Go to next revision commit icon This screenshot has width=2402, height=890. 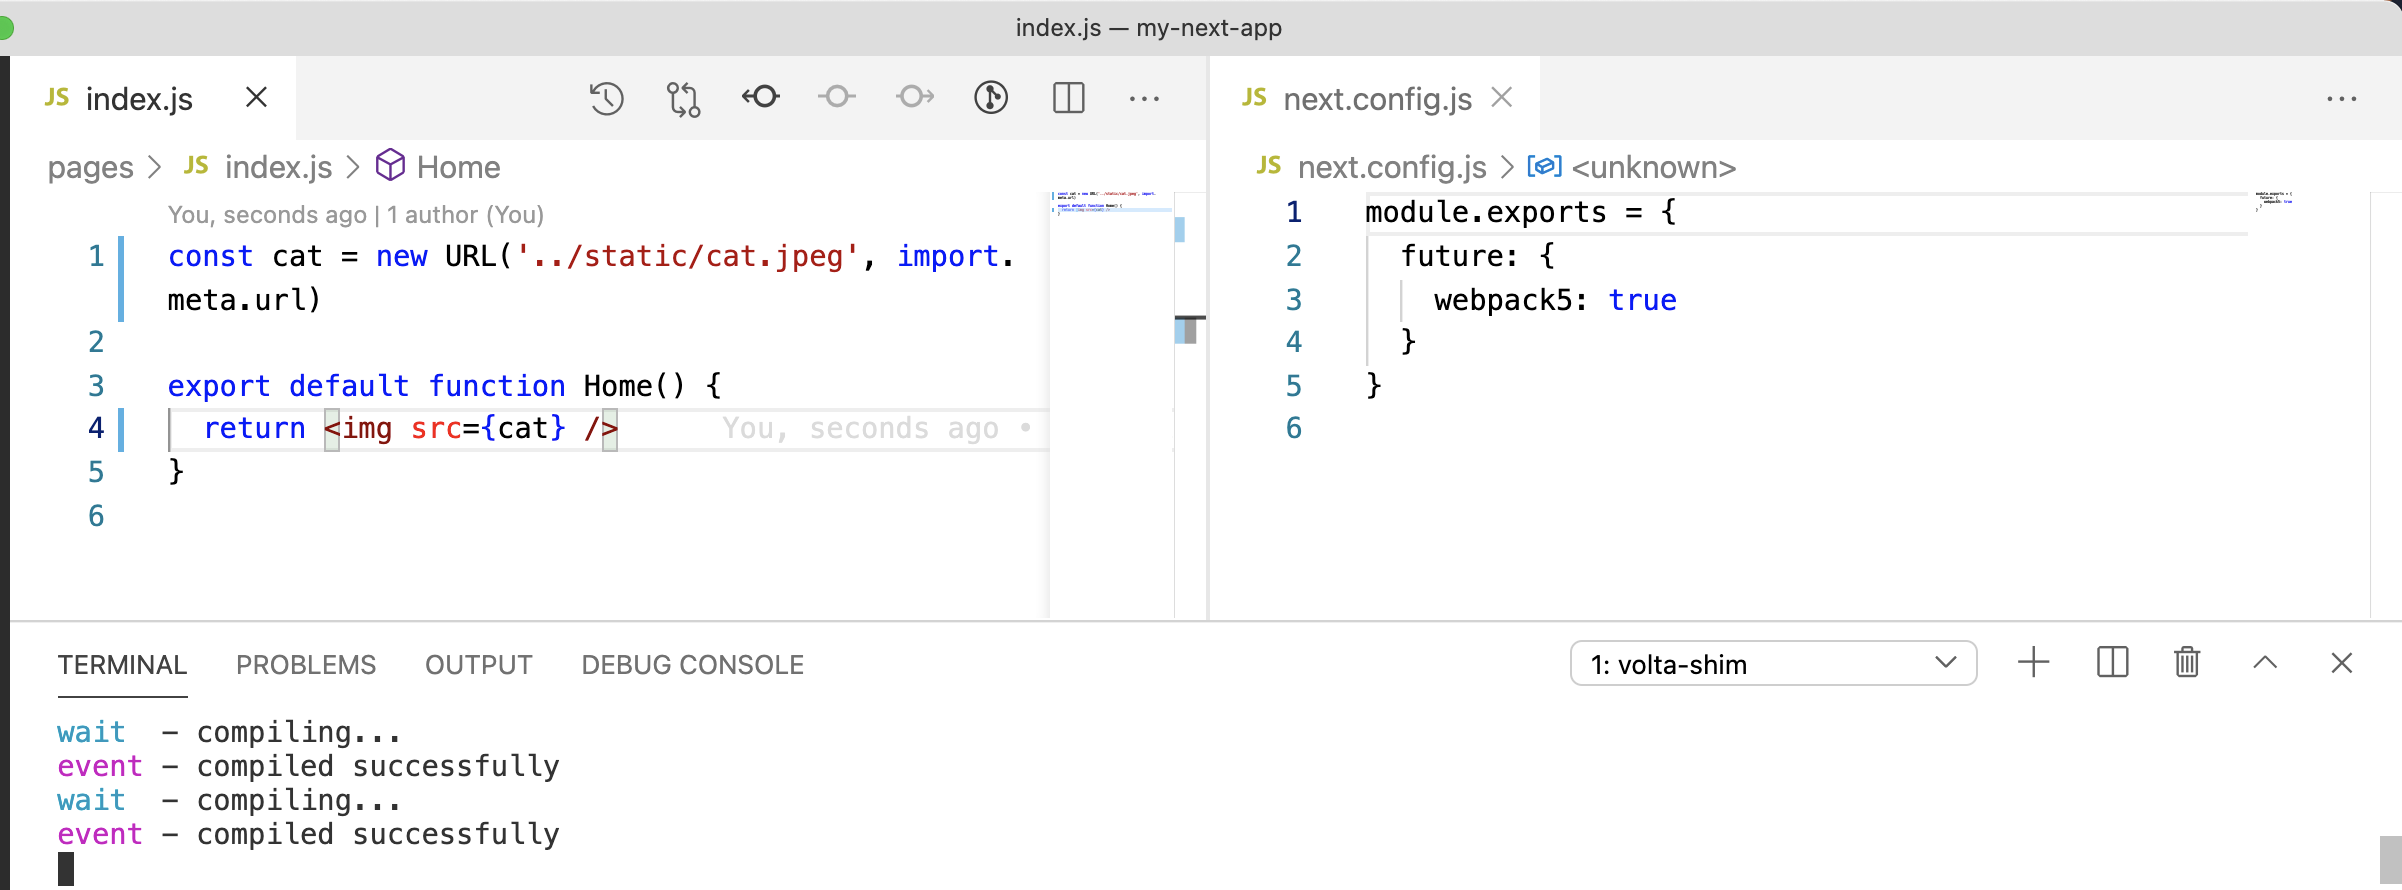coord(915,97)
